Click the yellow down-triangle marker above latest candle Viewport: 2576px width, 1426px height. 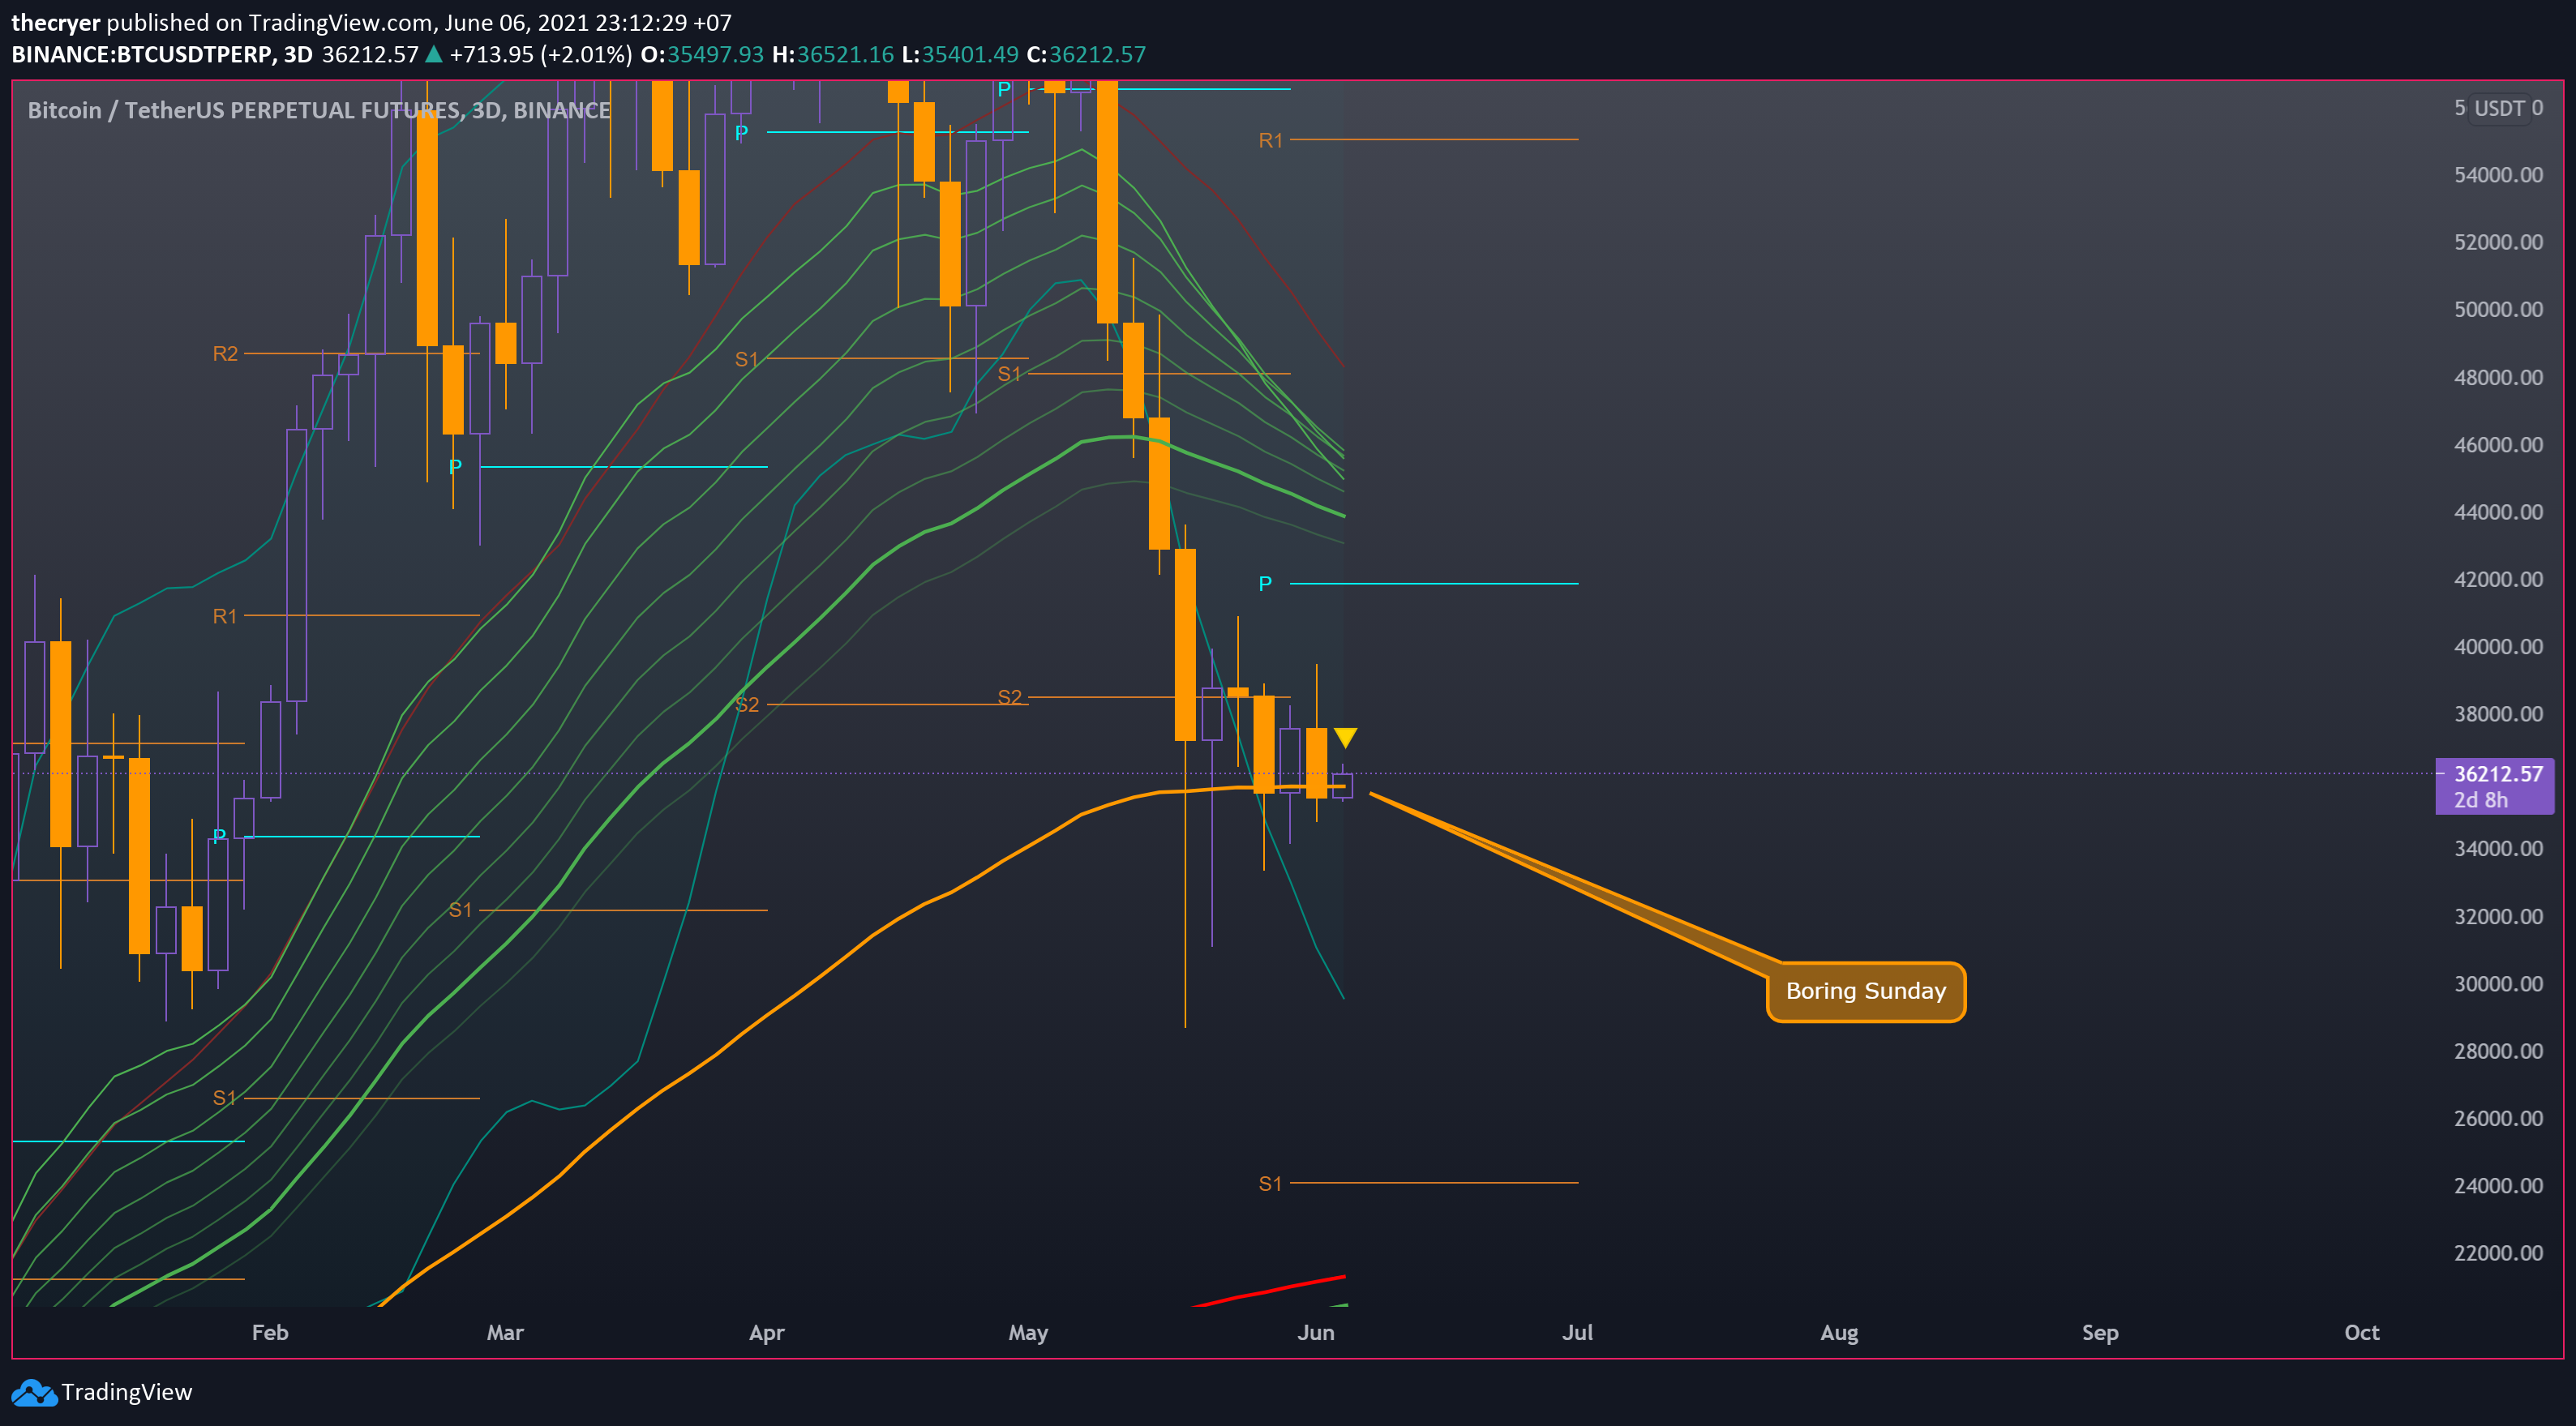coord(1345,738)
